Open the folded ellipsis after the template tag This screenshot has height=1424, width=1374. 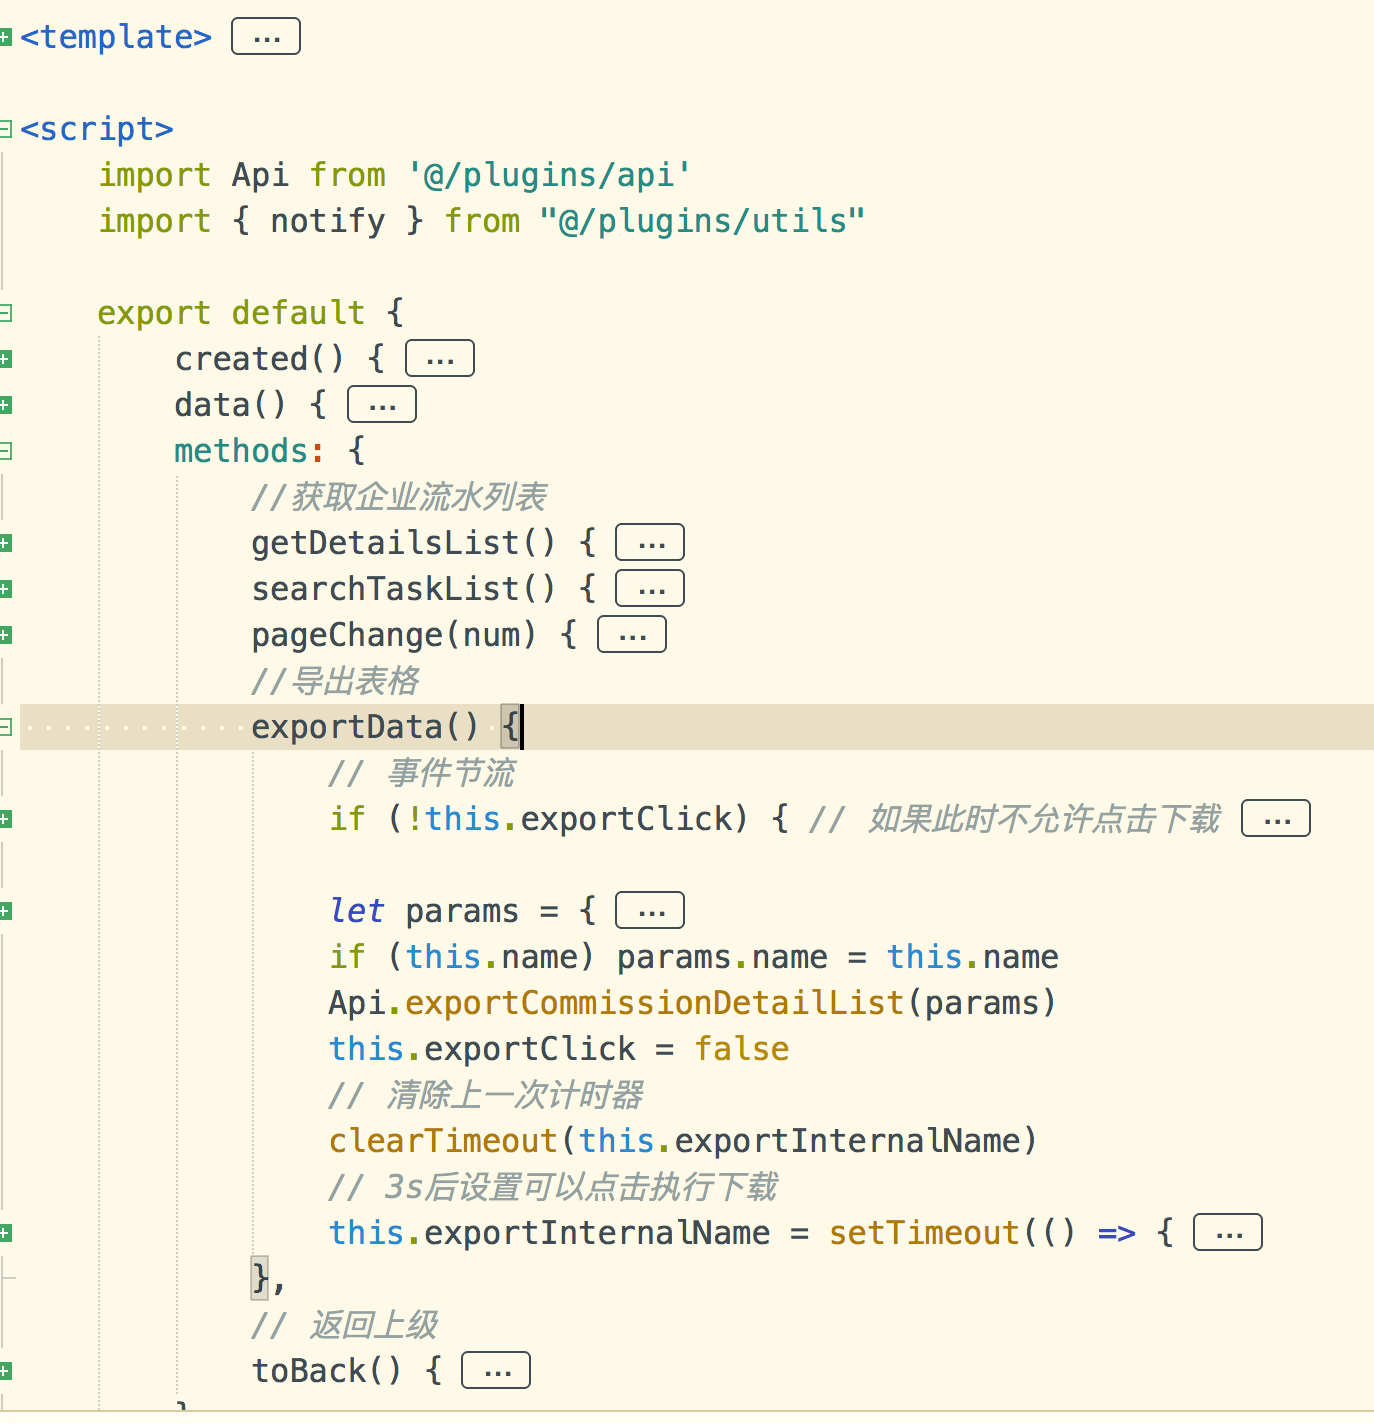[266, 37]
